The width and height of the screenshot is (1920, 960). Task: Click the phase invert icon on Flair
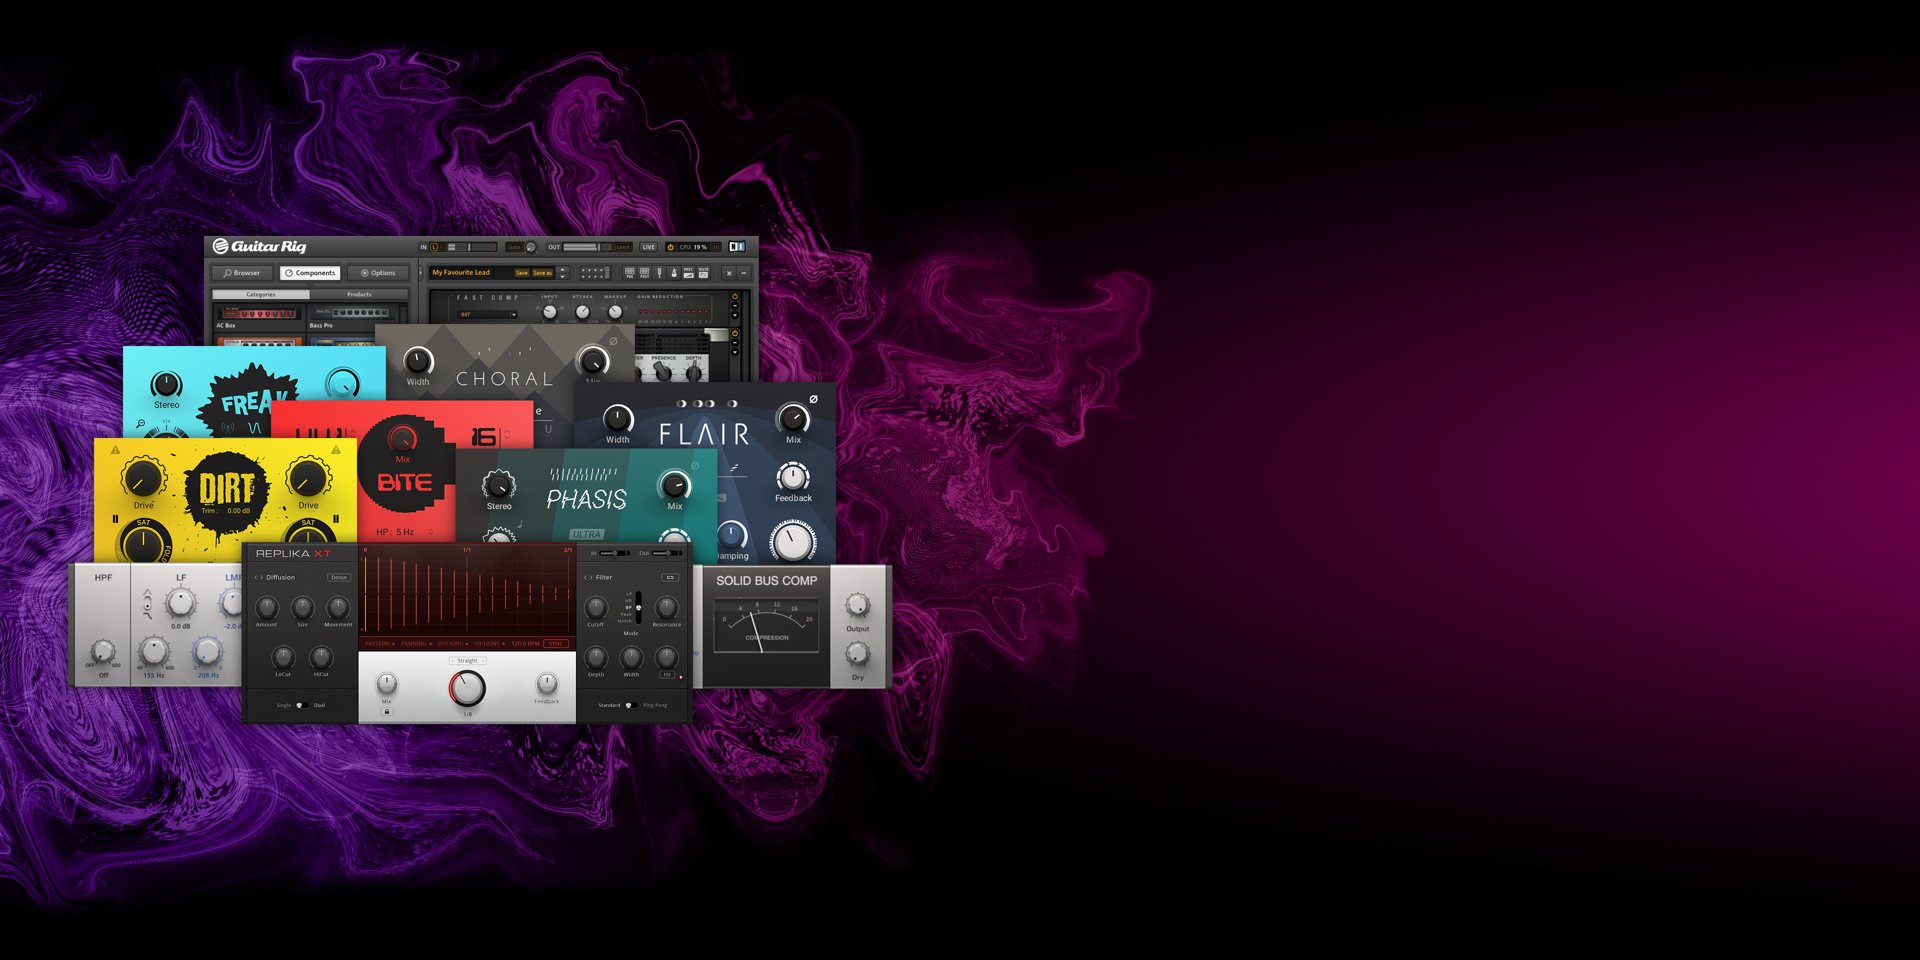[813, 399]
